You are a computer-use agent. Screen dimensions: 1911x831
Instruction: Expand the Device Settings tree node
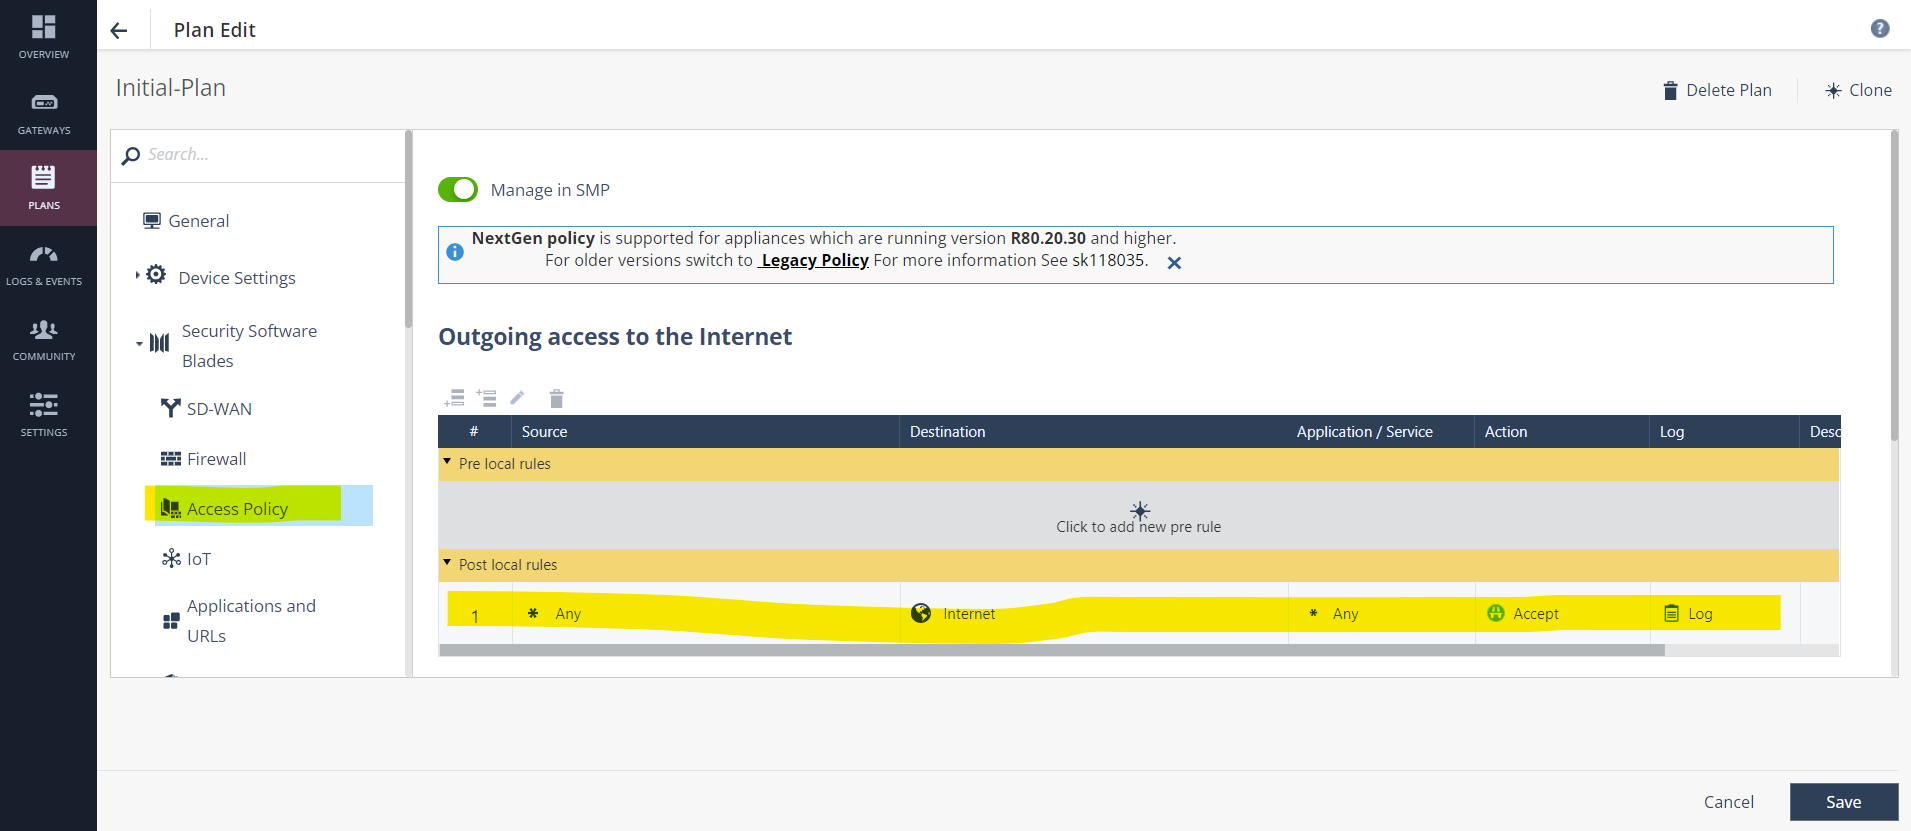(138, 275)
